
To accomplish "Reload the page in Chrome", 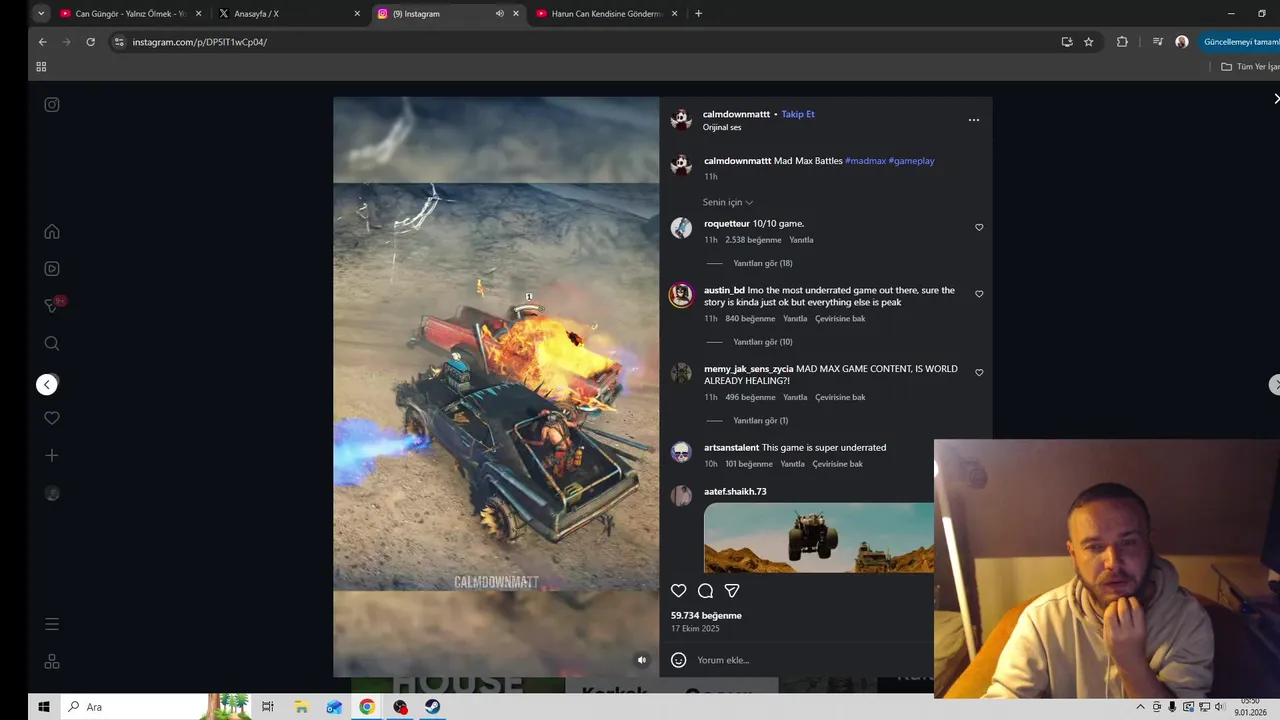I will pyautogui.click(x=90, y=42).
